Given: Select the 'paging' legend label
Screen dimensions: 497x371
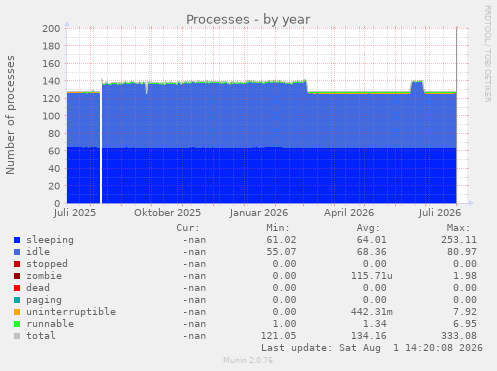Looking at the screenshot, I should [x=44, y=300].
